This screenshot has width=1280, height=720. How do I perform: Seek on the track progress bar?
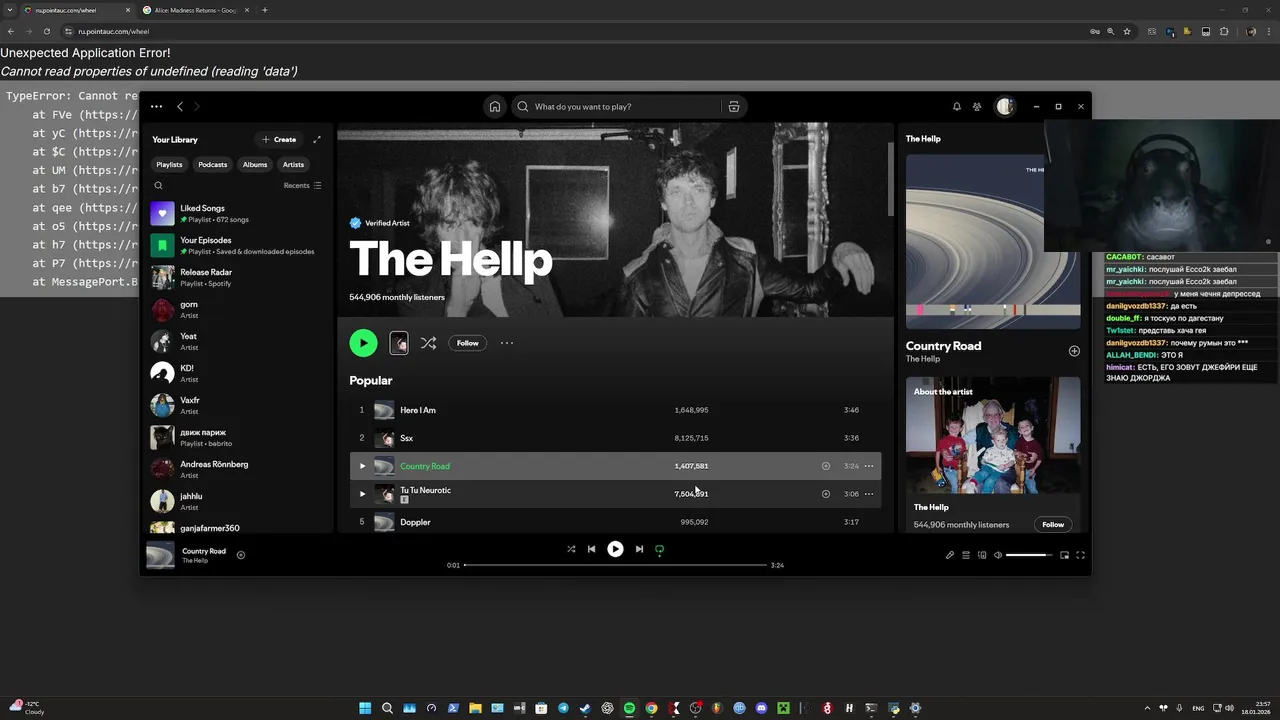[615, 565]
